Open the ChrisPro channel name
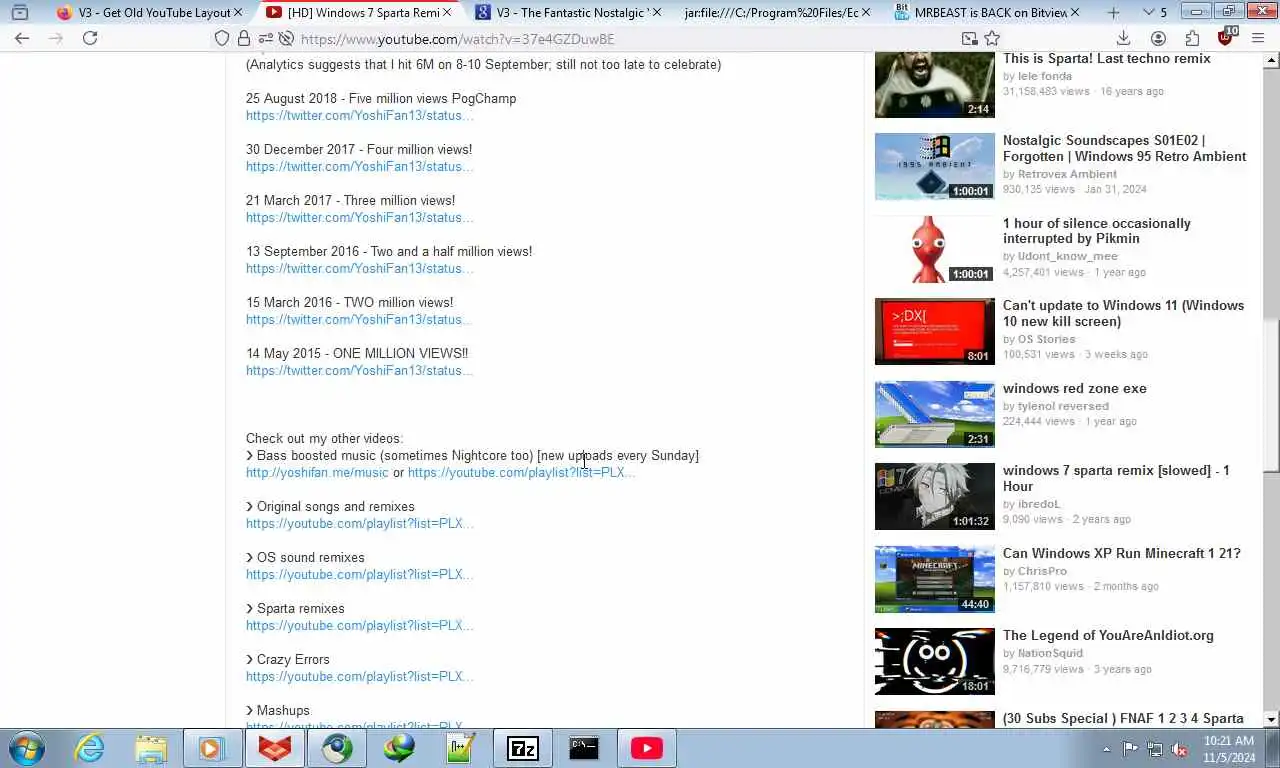Screen dimensions: 1280x768 1042,571
